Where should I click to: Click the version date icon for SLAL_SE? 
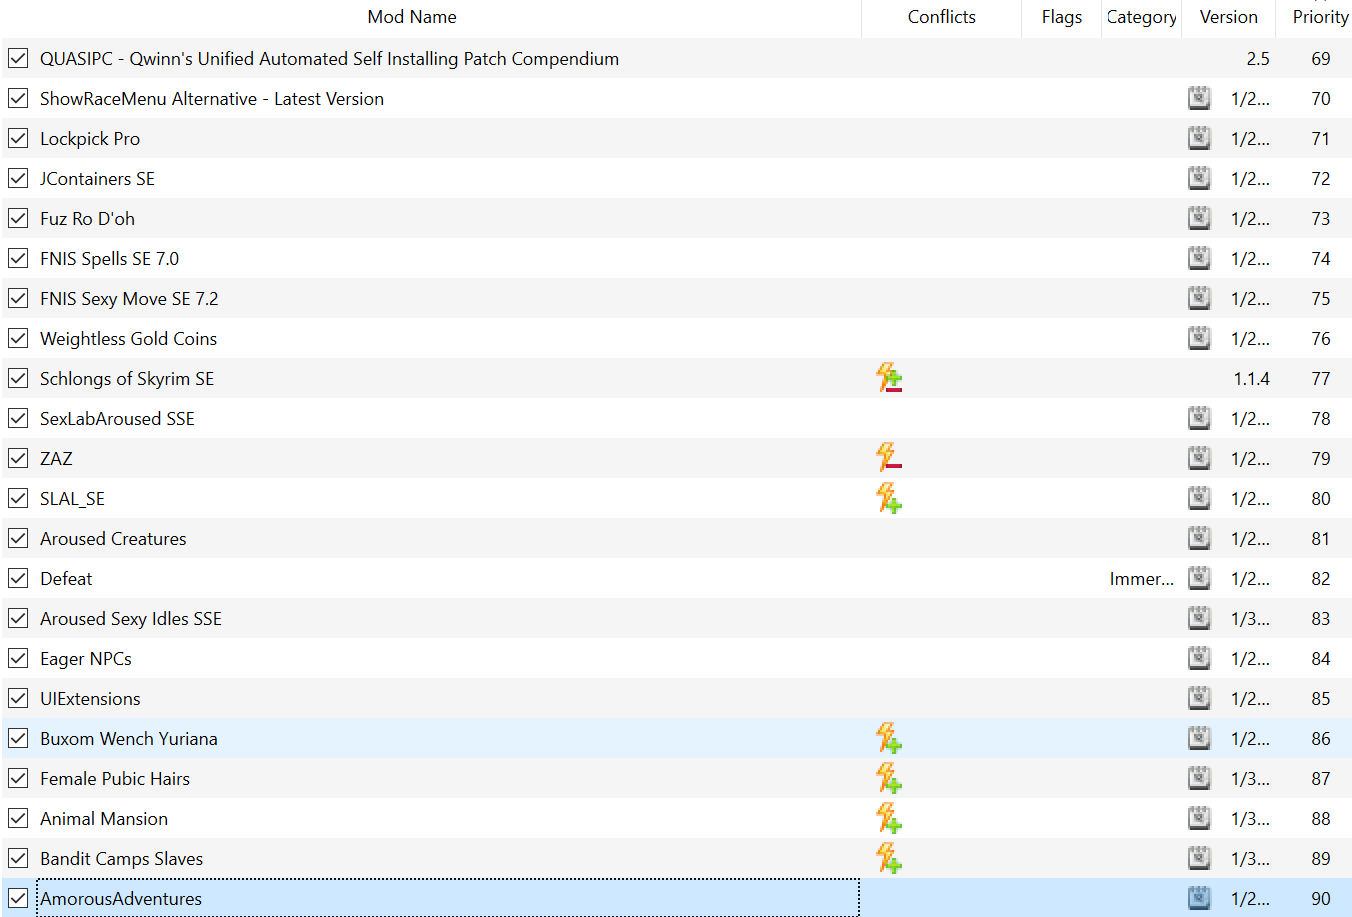pos(1199,498)
